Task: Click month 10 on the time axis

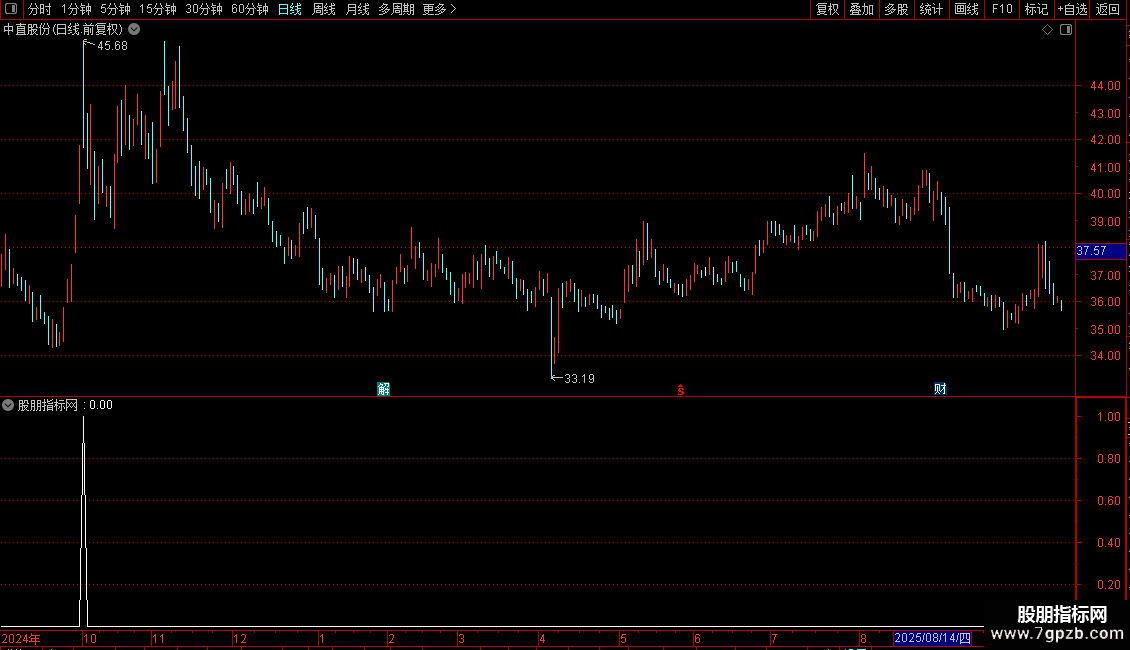Action: pyautogui.click(x=90, y=639)
